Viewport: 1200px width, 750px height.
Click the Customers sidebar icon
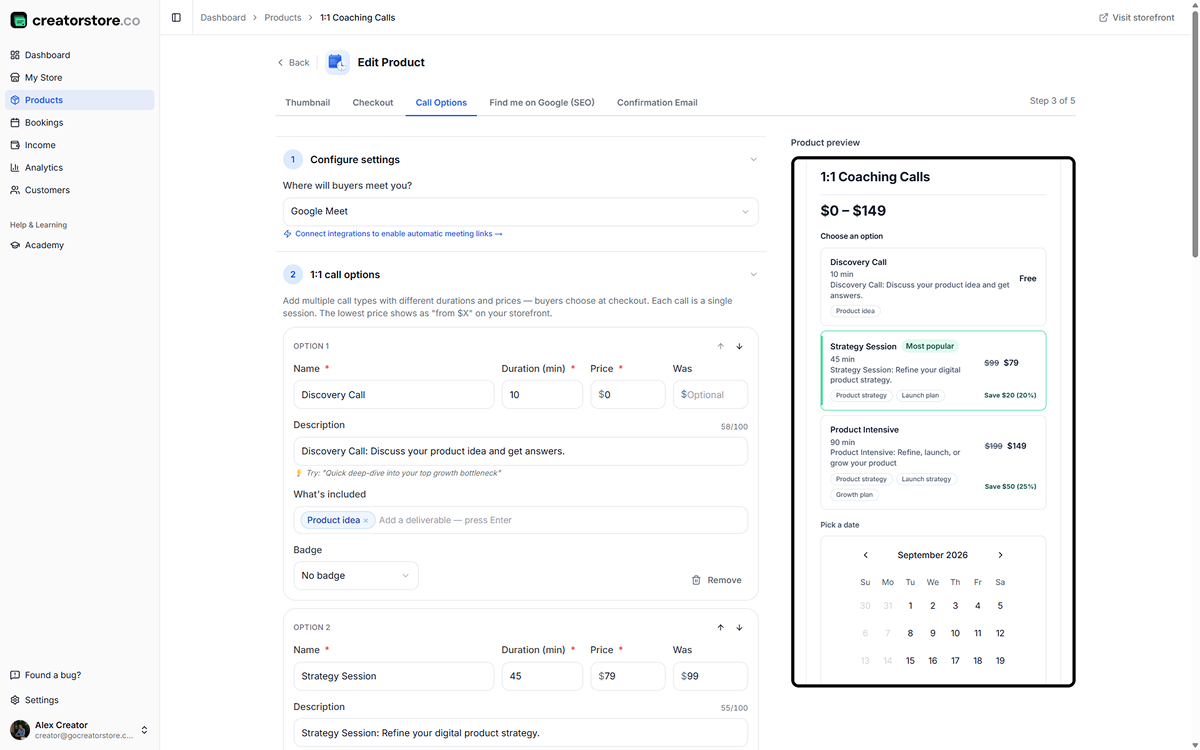click(x=15, y=190)
